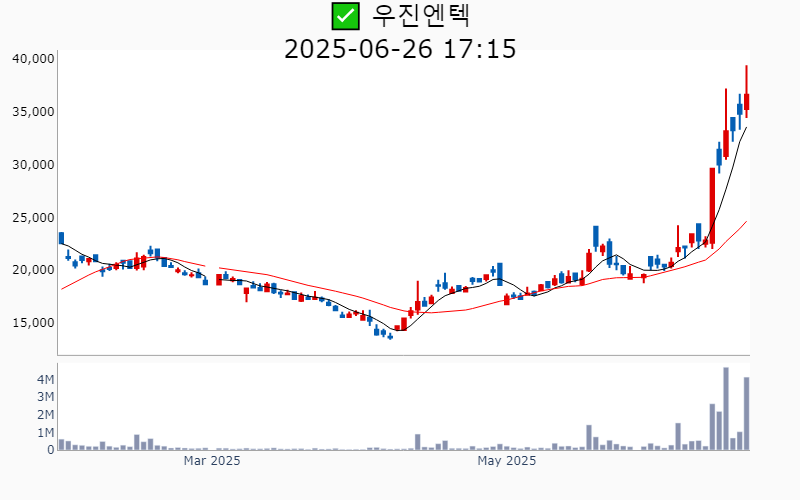The width and height of the screenshot is (800, 500).
Task: Click the tallest volume bar in the chart
Action: (726, 409)
